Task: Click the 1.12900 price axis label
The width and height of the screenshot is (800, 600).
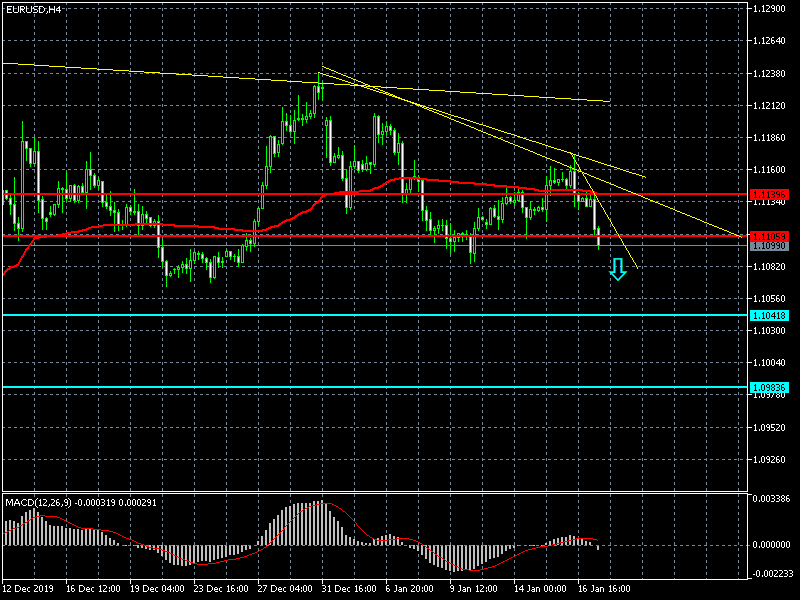Action: pyautogui.click(x=769, y=9)
